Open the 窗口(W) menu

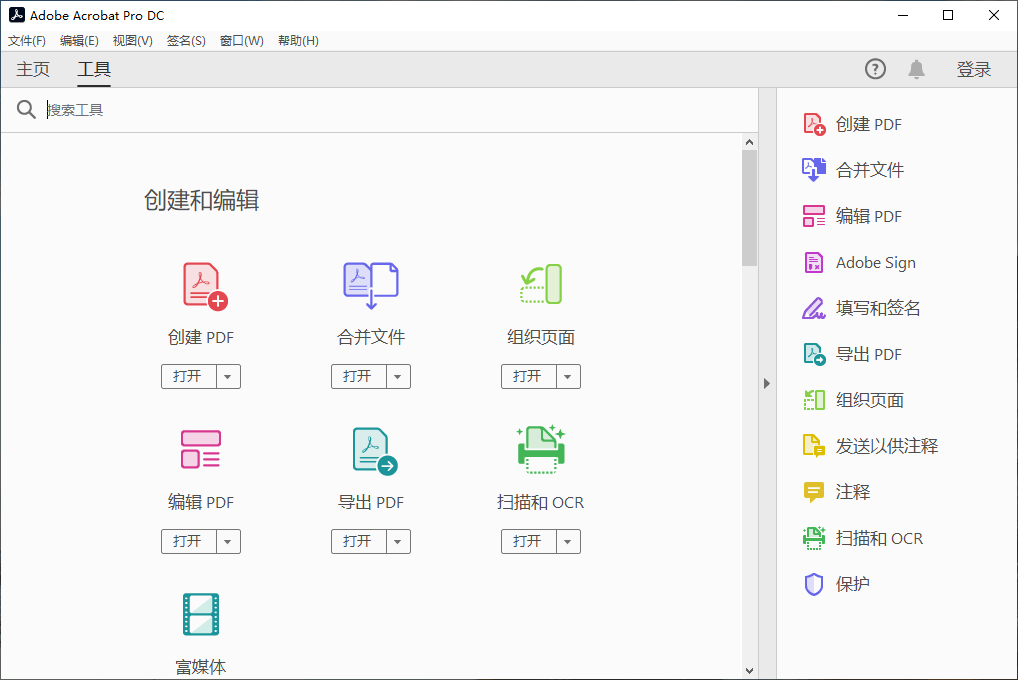pos(242,41)
